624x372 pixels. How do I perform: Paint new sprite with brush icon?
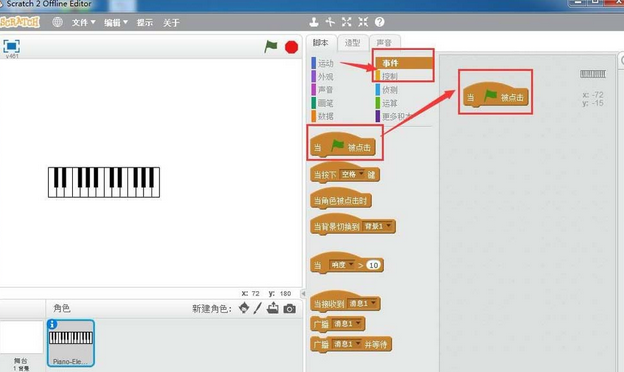click(x=257, y=308)
